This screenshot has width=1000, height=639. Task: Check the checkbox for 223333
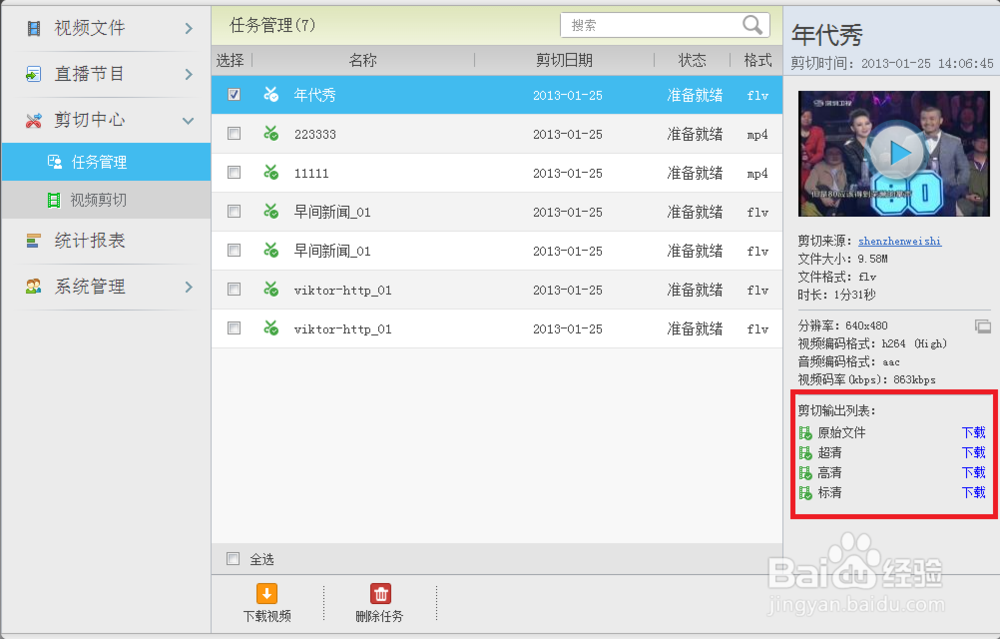click(x=233, y=134)
